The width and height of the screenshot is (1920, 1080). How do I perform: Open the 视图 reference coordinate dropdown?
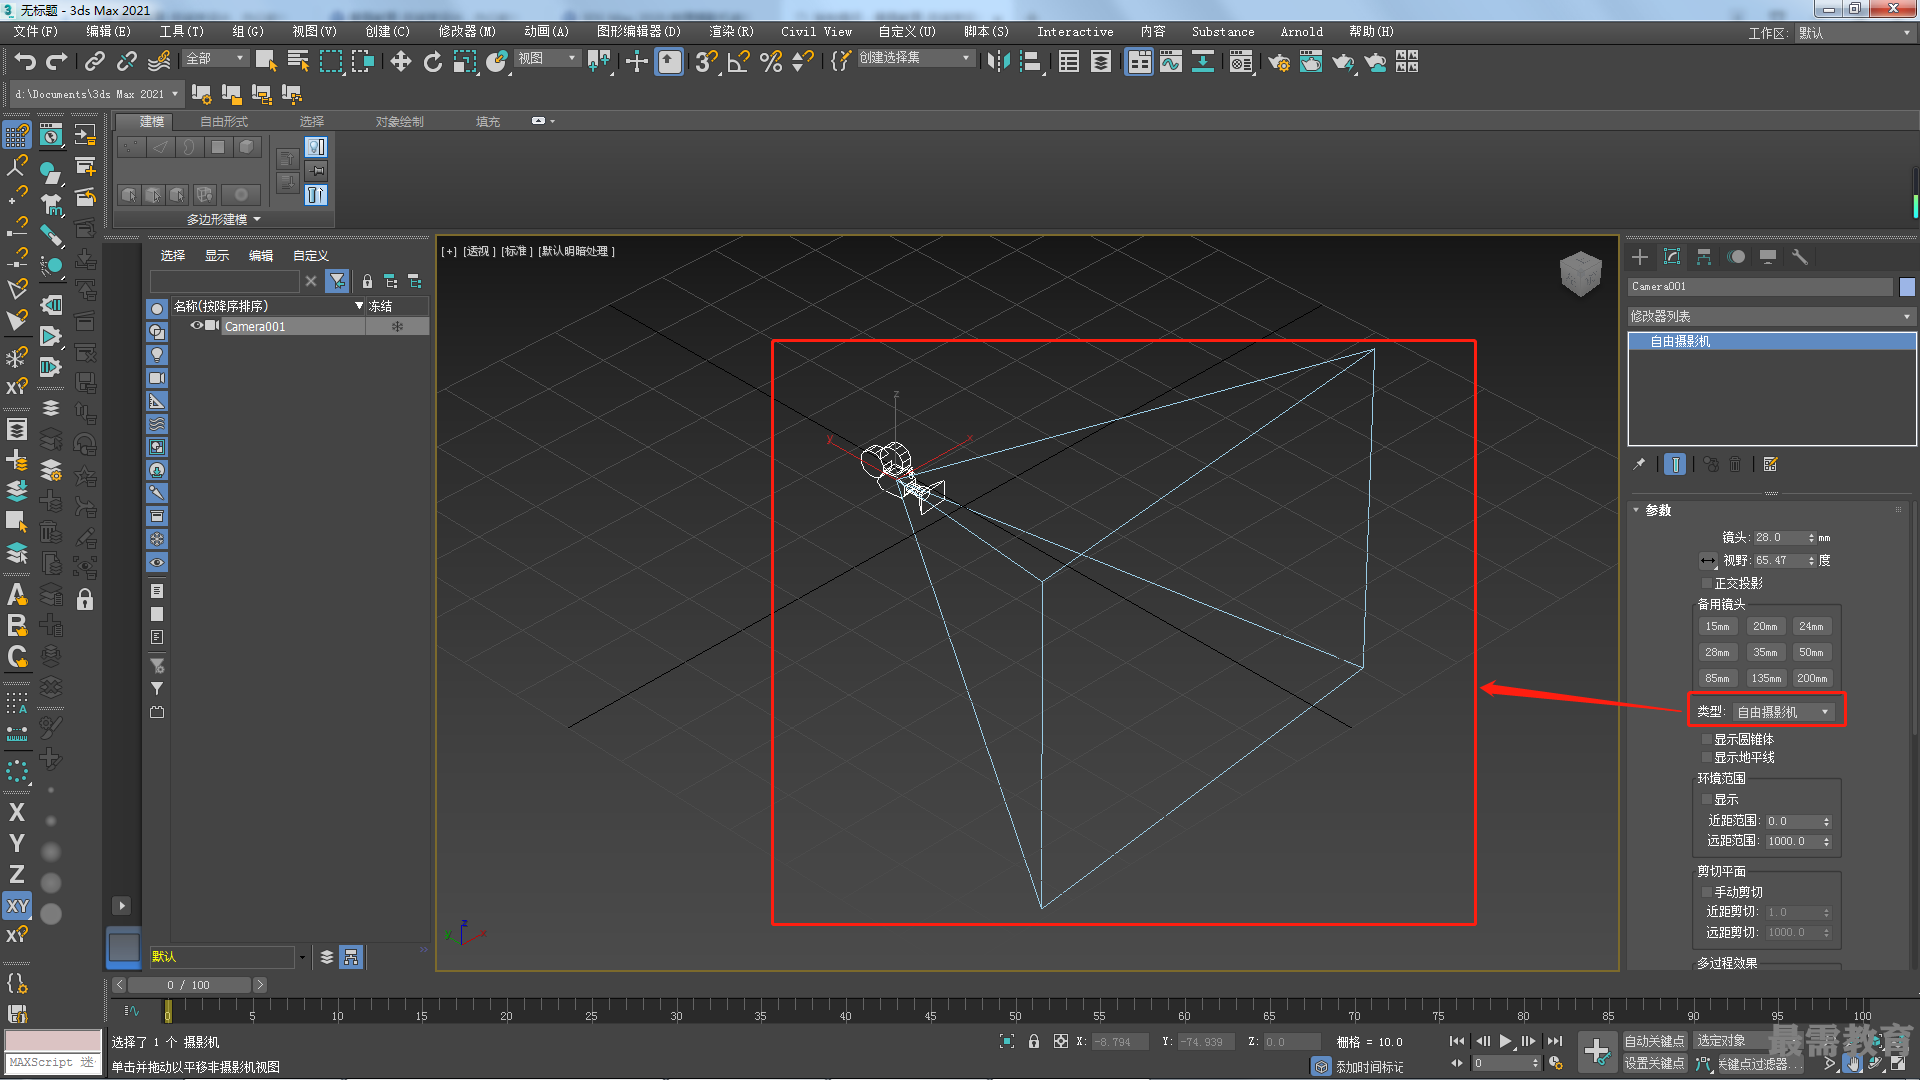547,59
